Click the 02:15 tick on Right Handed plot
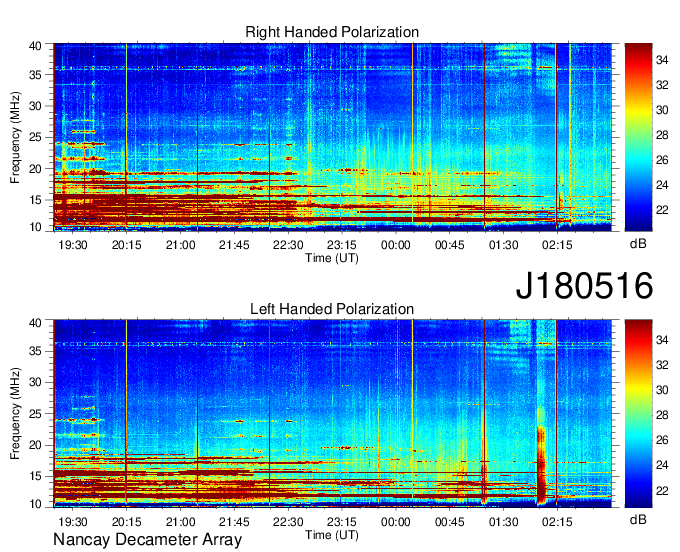 557,245
